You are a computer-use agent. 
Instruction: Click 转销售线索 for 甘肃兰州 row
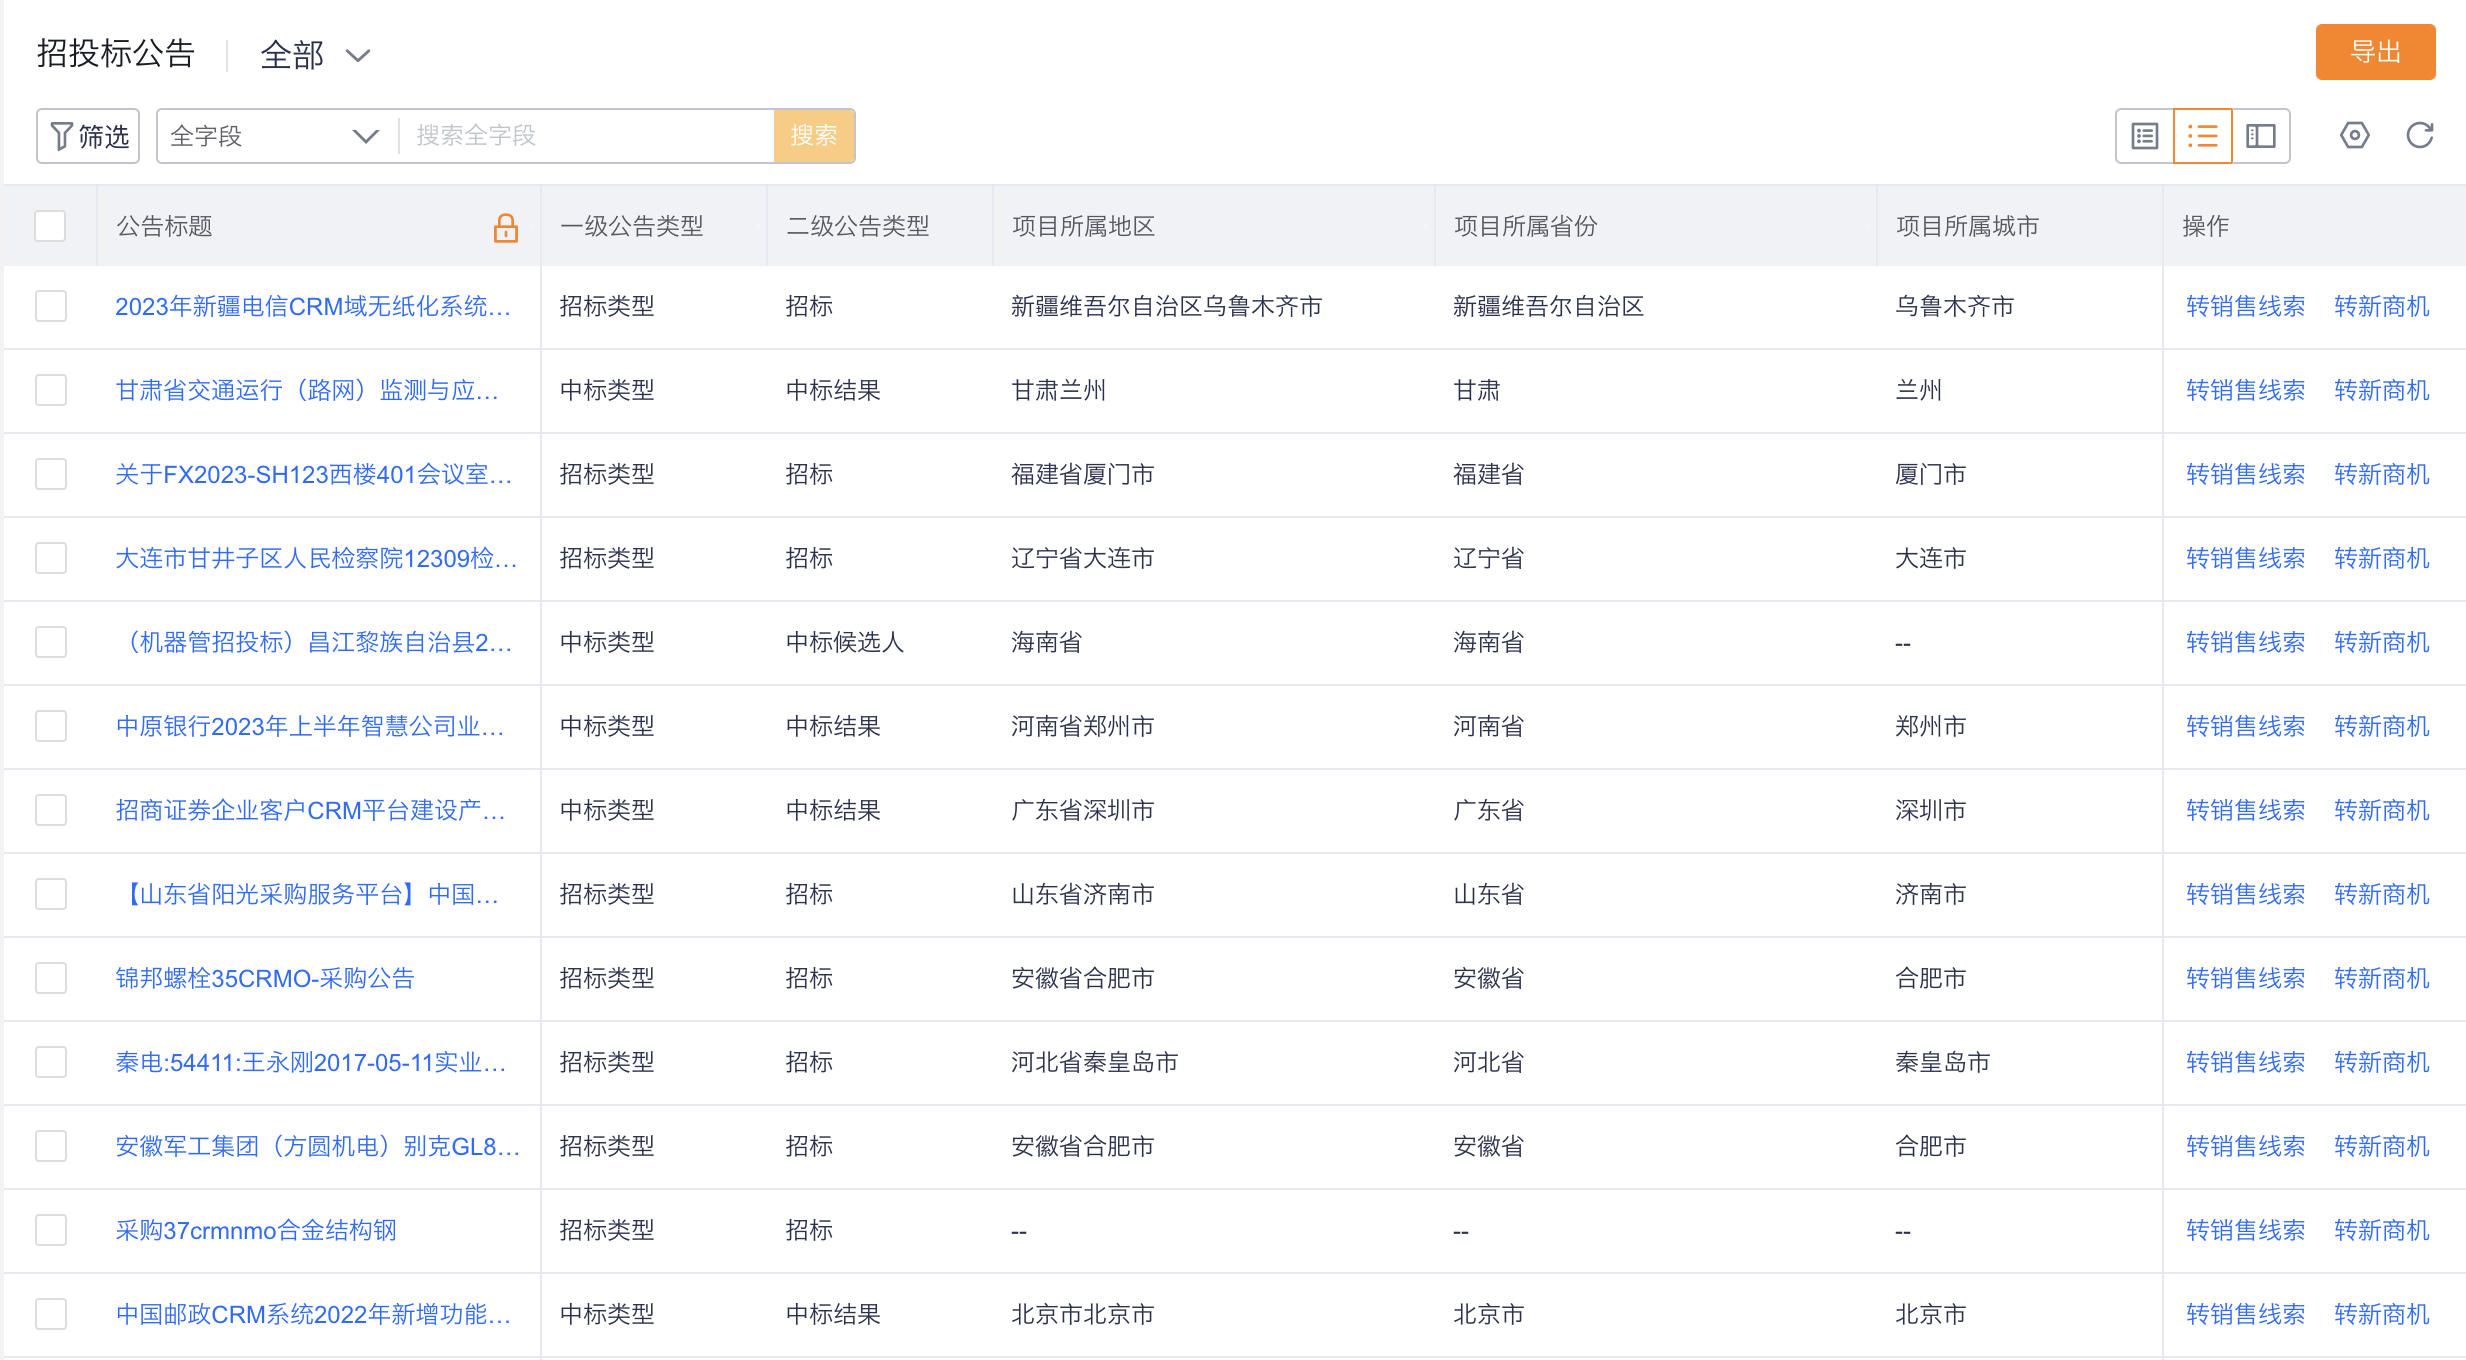[x=2245, y=390]
